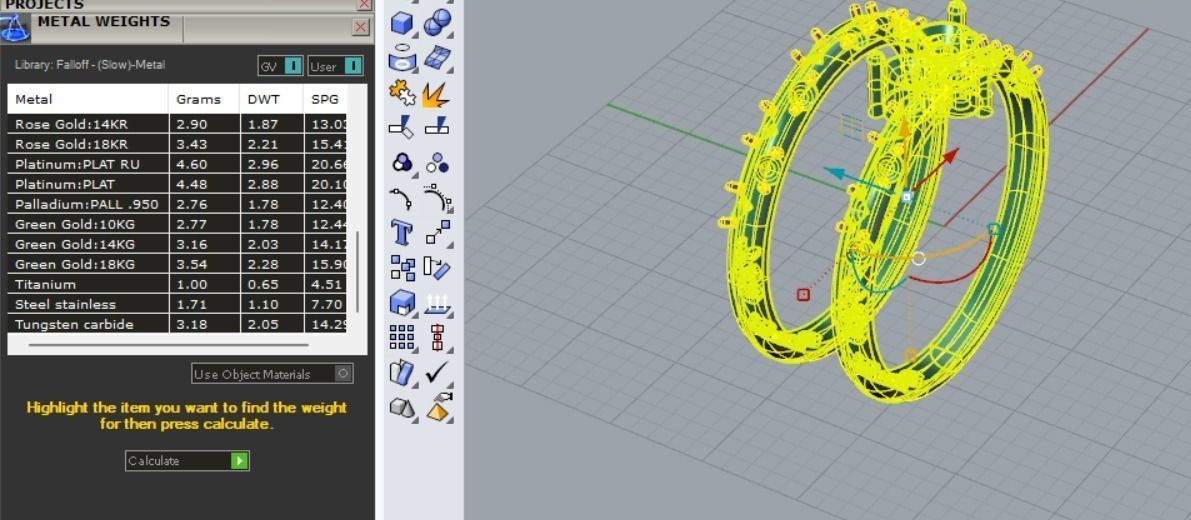Click the metal table vertical scrollbar
The height and width of the screenshot is (520, 1191).
[x=357, y=272]
